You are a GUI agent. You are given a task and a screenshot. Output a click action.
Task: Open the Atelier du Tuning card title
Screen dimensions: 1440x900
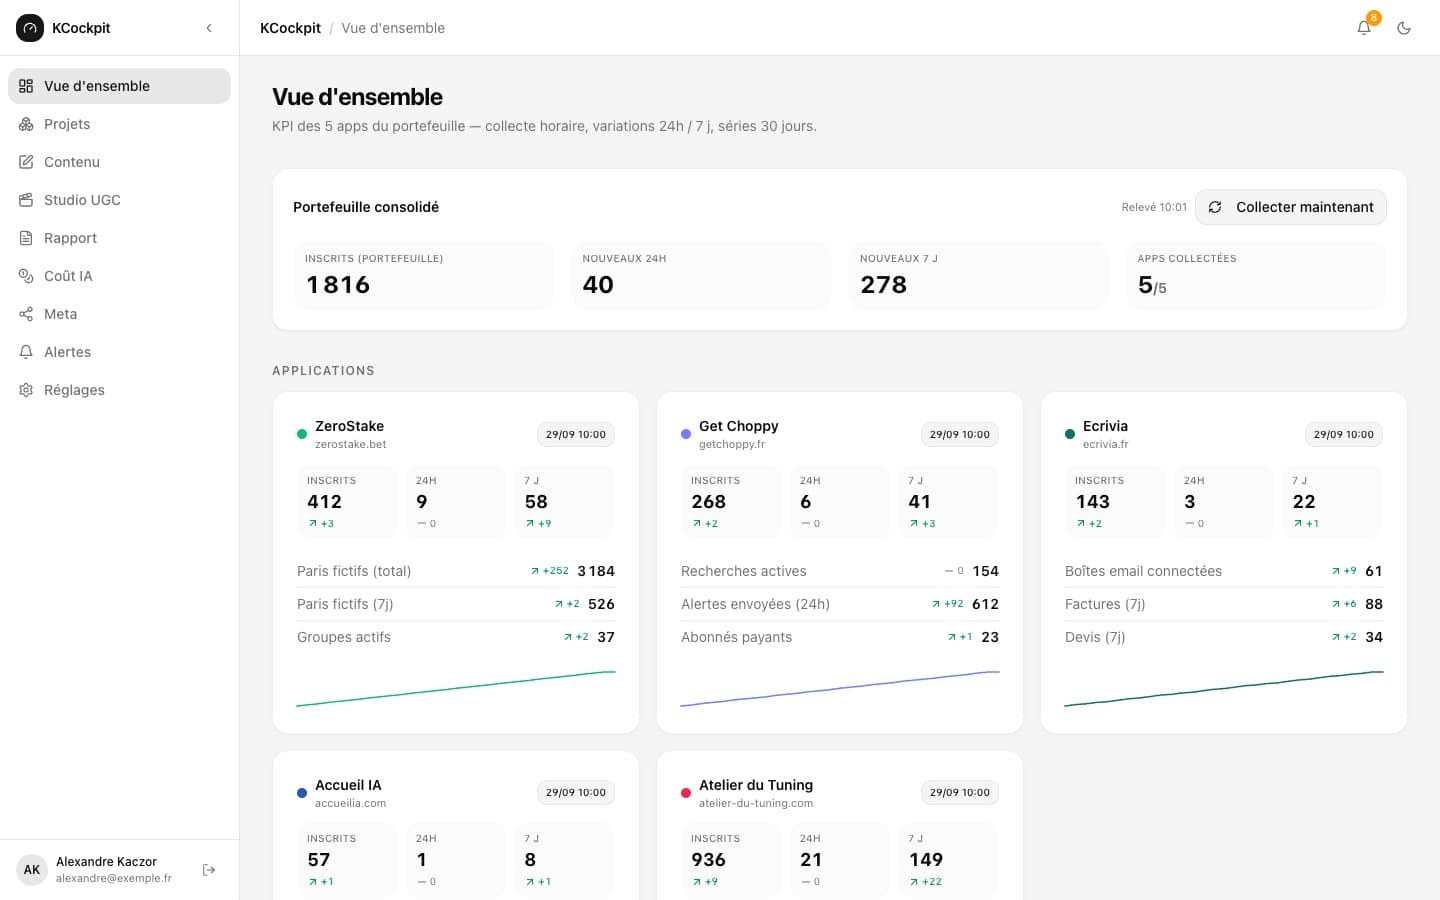756,785
